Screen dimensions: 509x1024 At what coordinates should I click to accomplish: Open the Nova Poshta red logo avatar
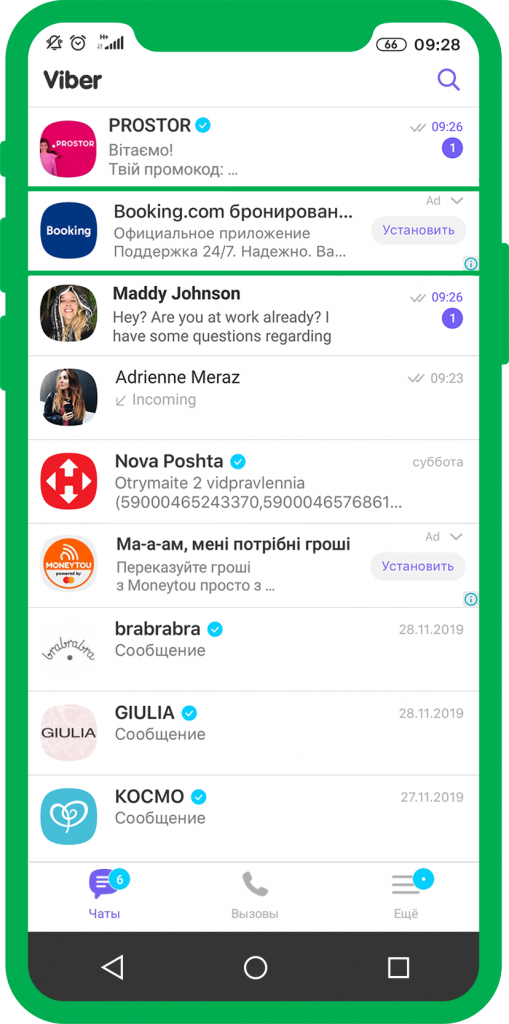coord(68,481)
